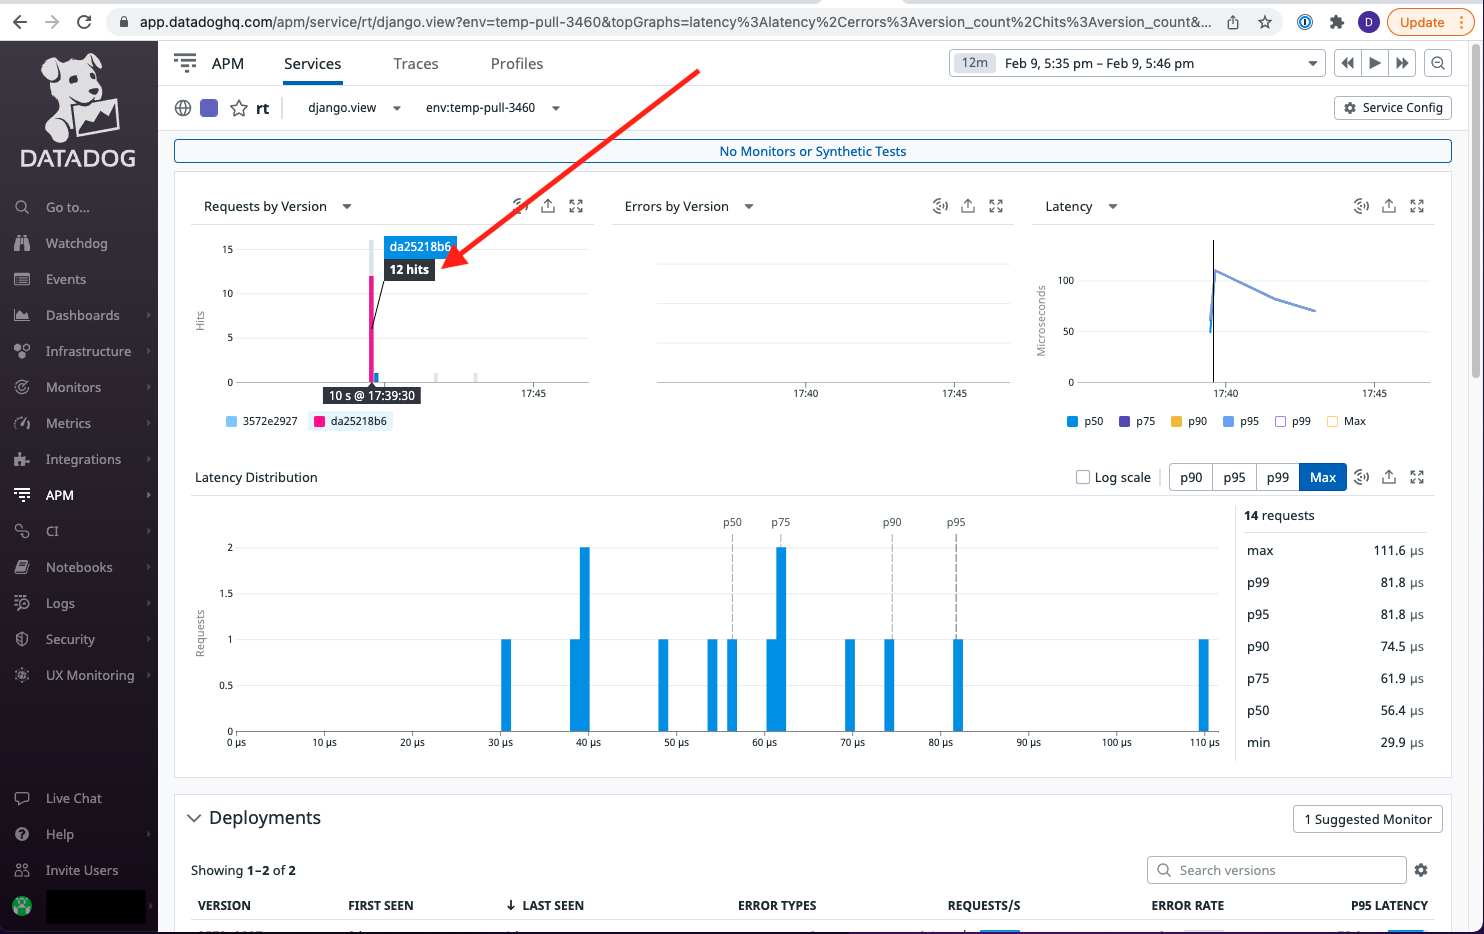Image resolution: width=1484 pixels, height=934 pixels.
Task: Click the No Monitors or Synthetic Tests banner
Action: point(812,151)
